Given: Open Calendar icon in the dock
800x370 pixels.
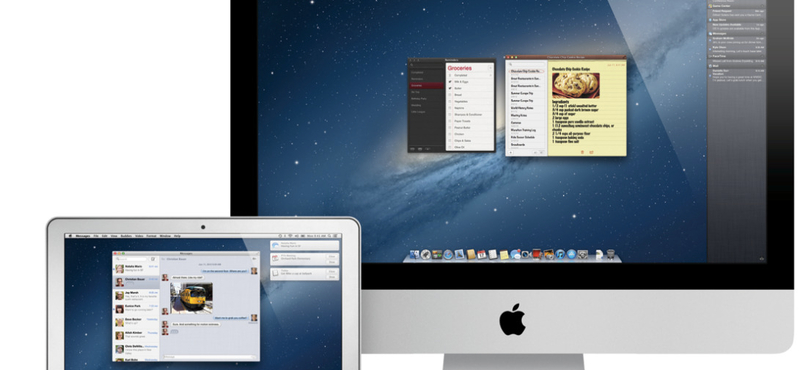Looking at the screenshot, I should click(482, 254).
